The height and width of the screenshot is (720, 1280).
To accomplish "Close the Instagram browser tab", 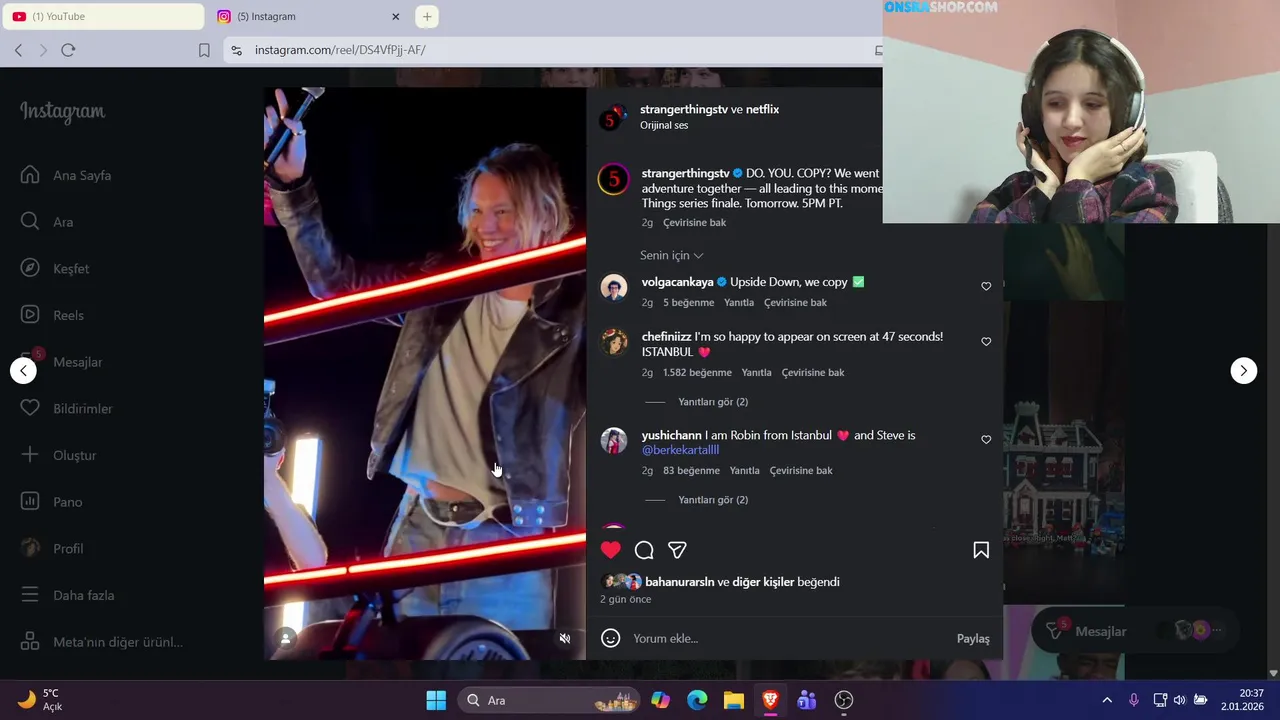I will [395, 16].
